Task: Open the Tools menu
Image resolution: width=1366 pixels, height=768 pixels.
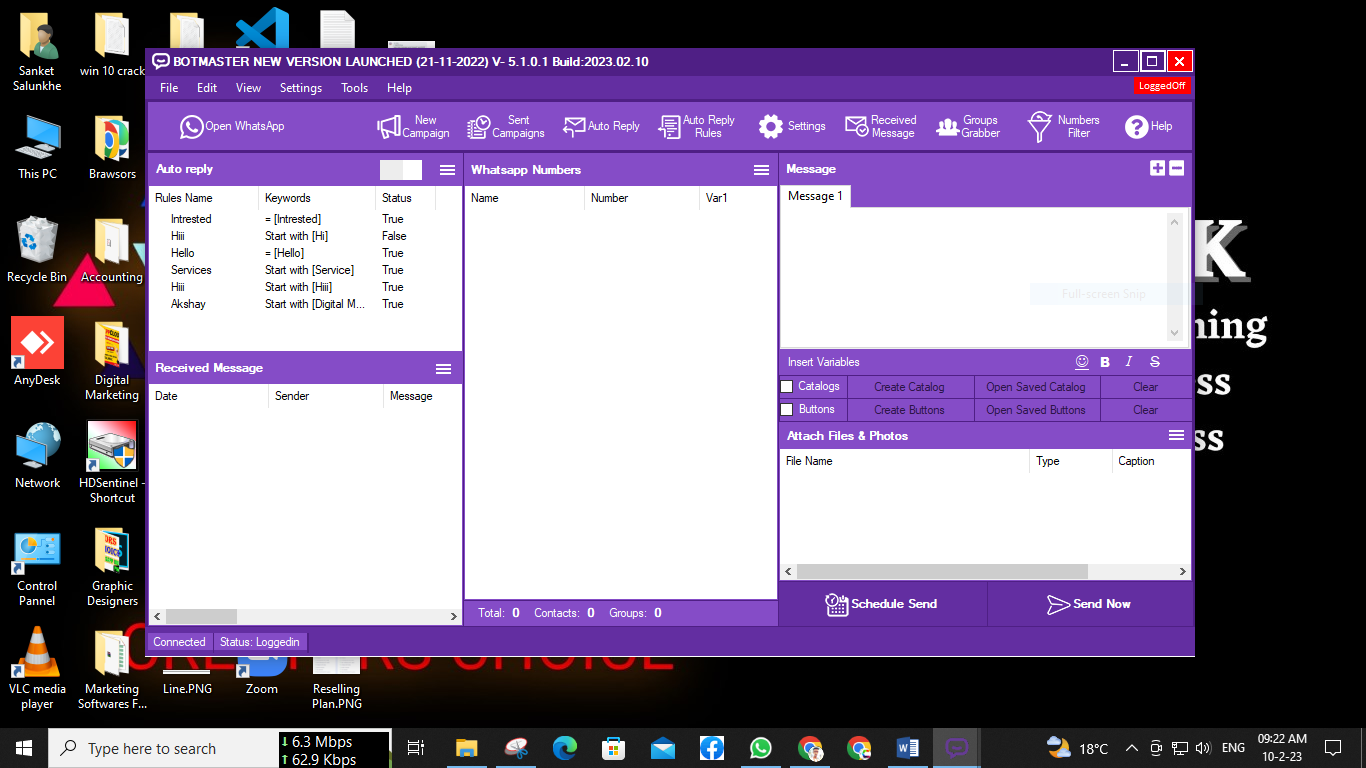Action: (355, 88)
